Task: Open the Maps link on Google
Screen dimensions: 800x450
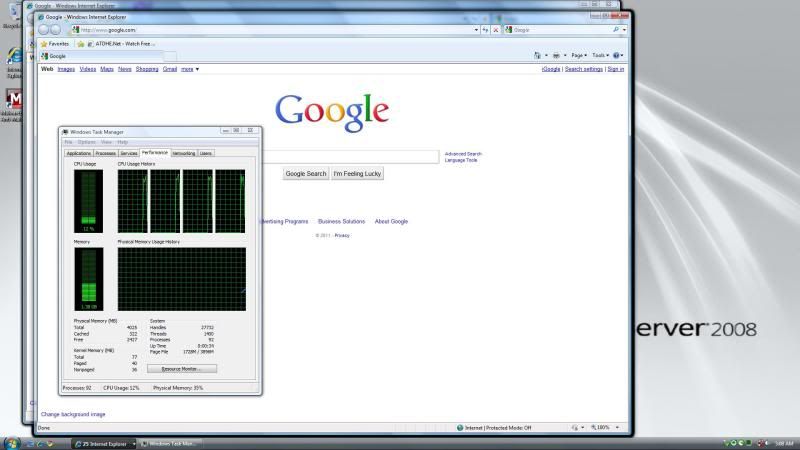Action: pos(107,69)
